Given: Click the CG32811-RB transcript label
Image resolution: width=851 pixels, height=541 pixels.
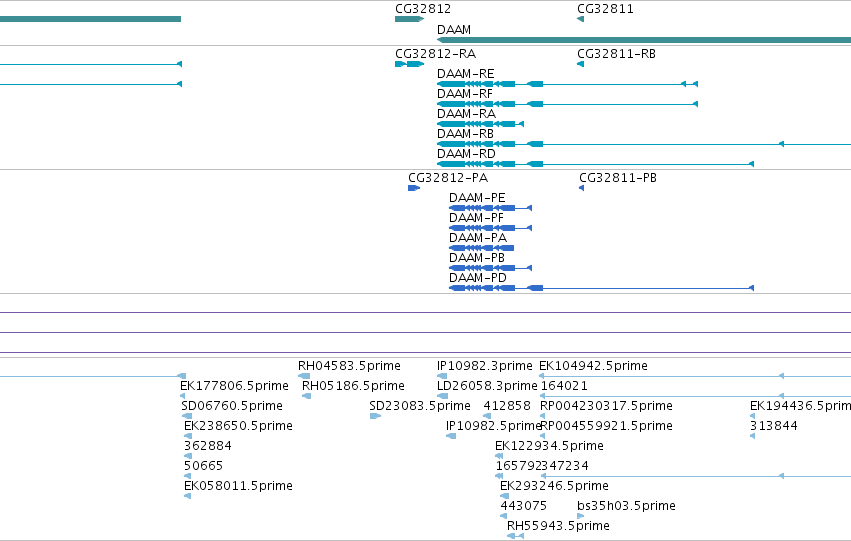Looking at the screenshot, I should point(616,54).
